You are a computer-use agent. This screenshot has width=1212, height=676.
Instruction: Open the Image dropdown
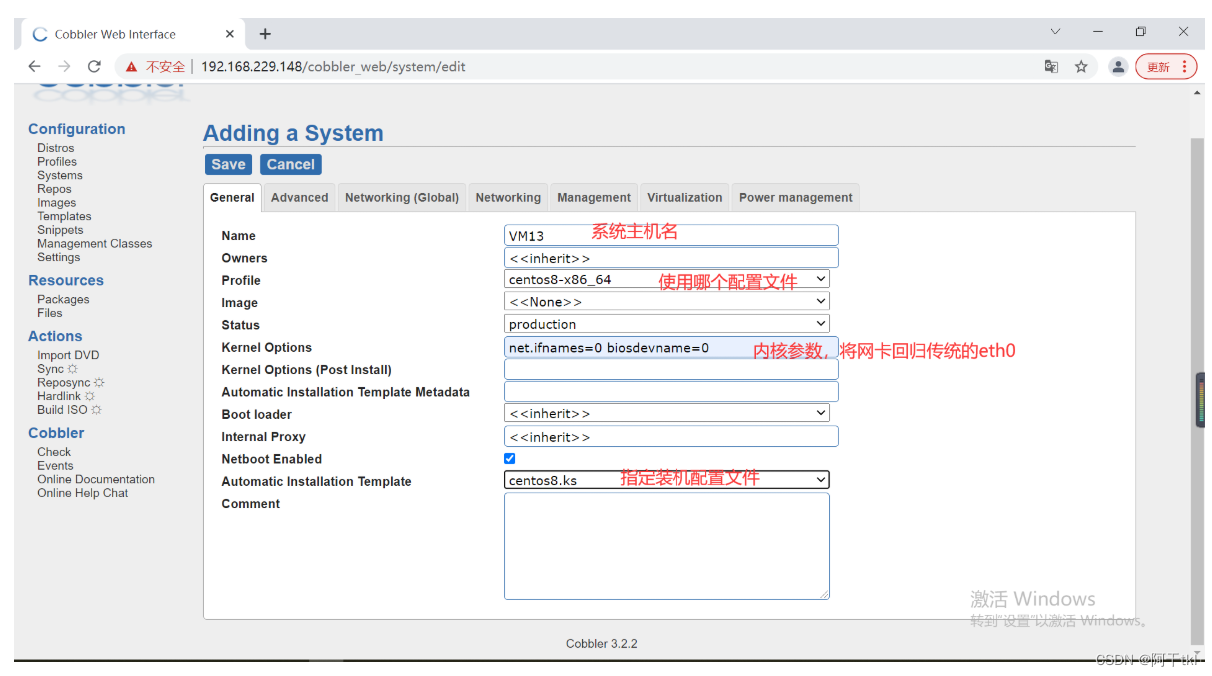pyautogui.click(x=667, y=302)
